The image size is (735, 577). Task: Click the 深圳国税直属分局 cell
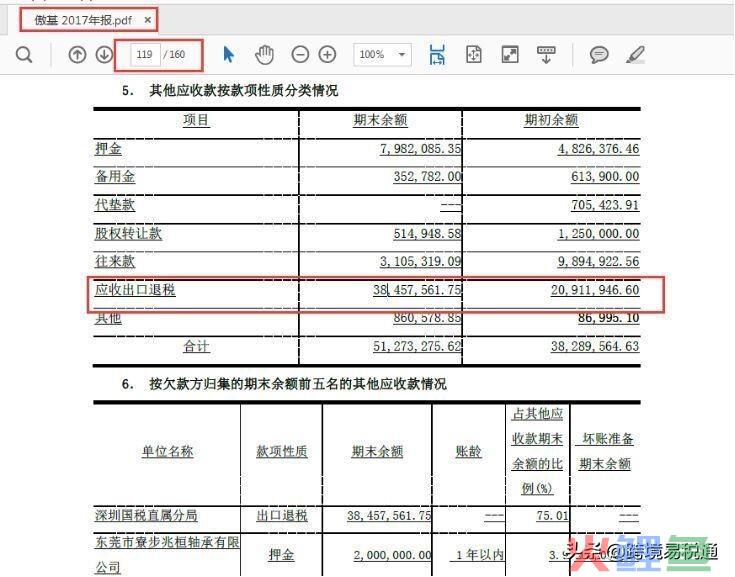146,515
